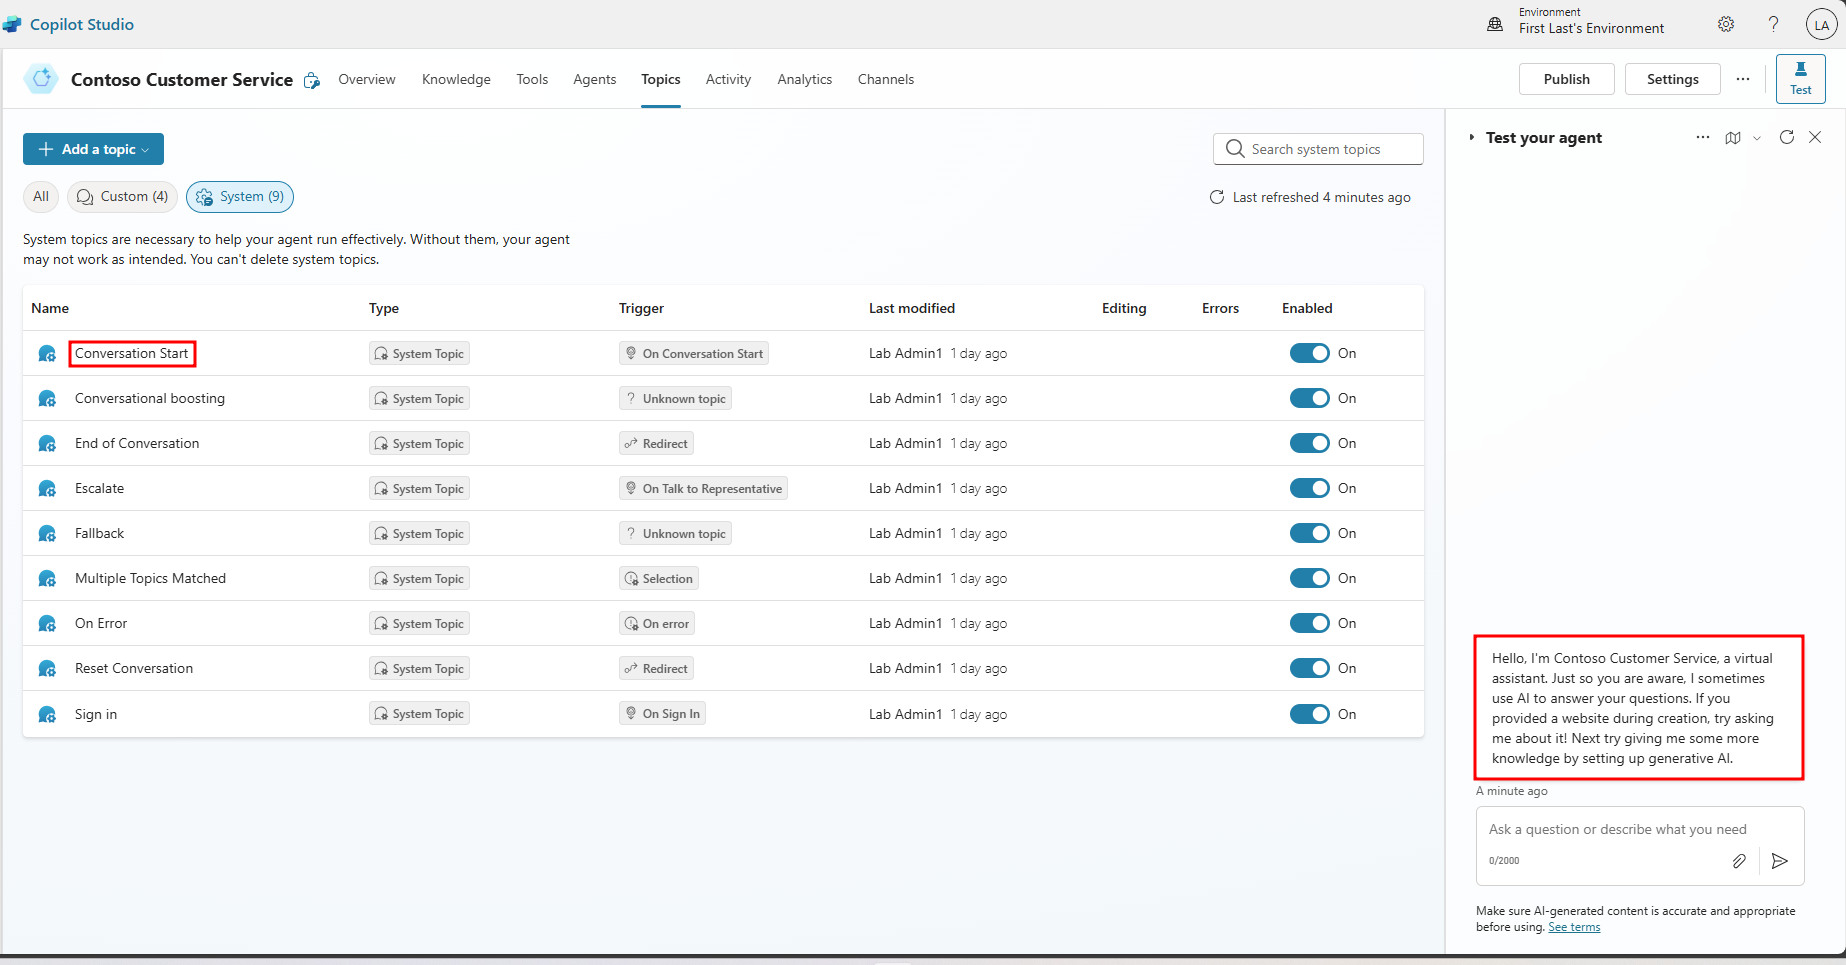Turn off the Escalate topic toggle
The image size is (1846, 965).
pos(1309,488)
